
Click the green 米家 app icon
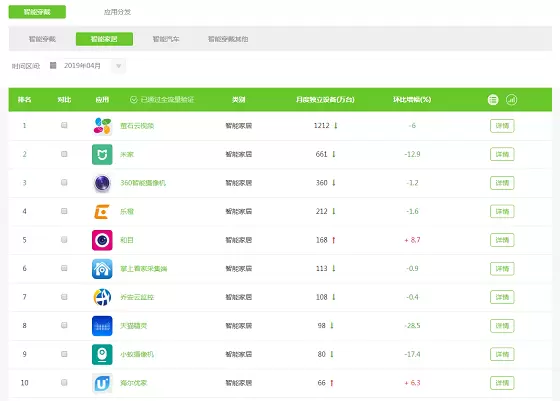click(x=102, y=154)
